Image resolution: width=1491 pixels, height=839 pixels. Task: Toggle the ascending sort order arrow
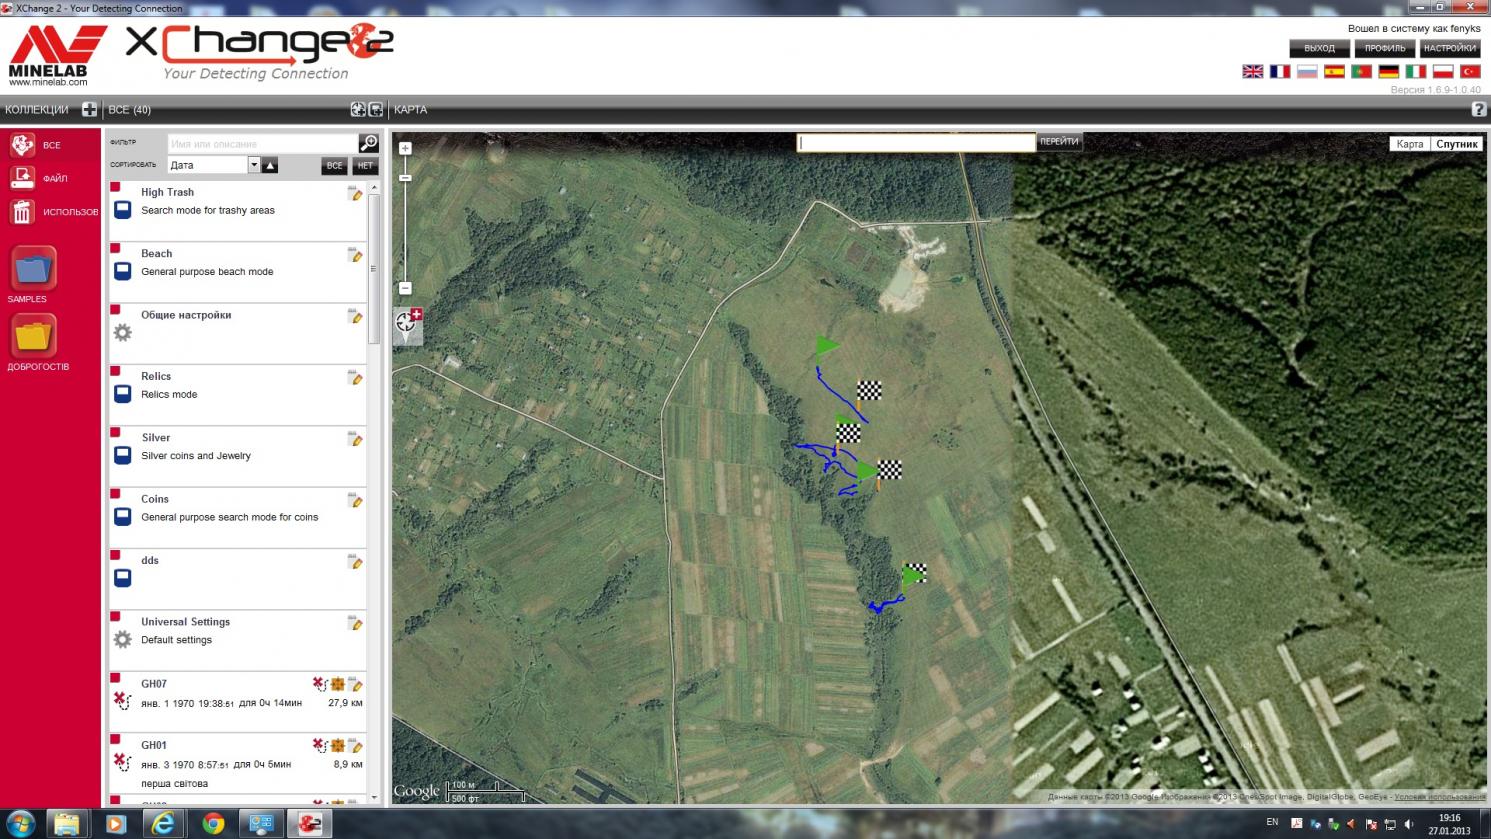click(x=270, y=165)
